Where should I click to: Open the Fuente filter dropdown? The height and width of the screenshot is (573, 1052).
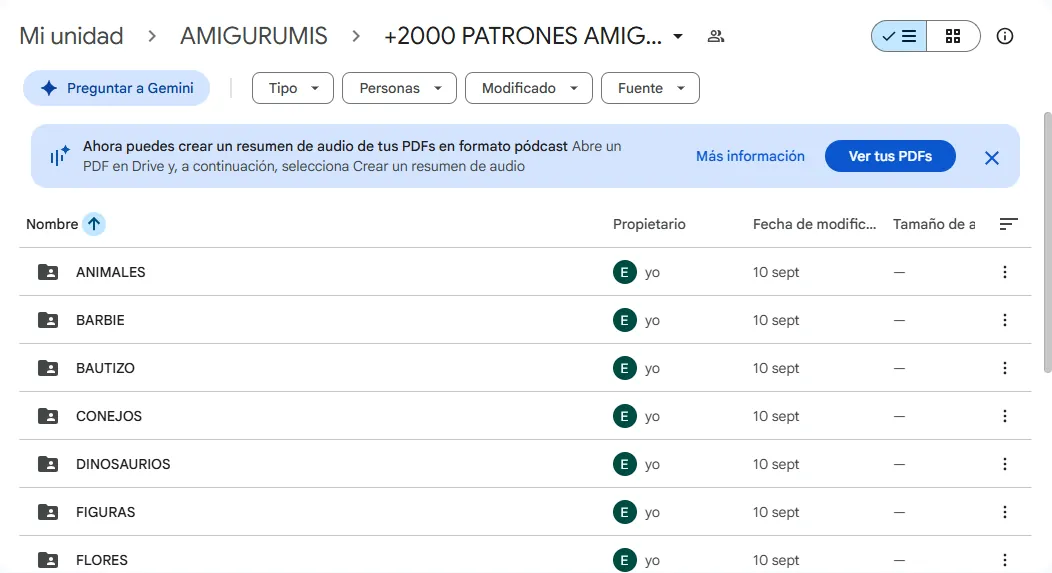pyautogui.click(x=650, y=88)
